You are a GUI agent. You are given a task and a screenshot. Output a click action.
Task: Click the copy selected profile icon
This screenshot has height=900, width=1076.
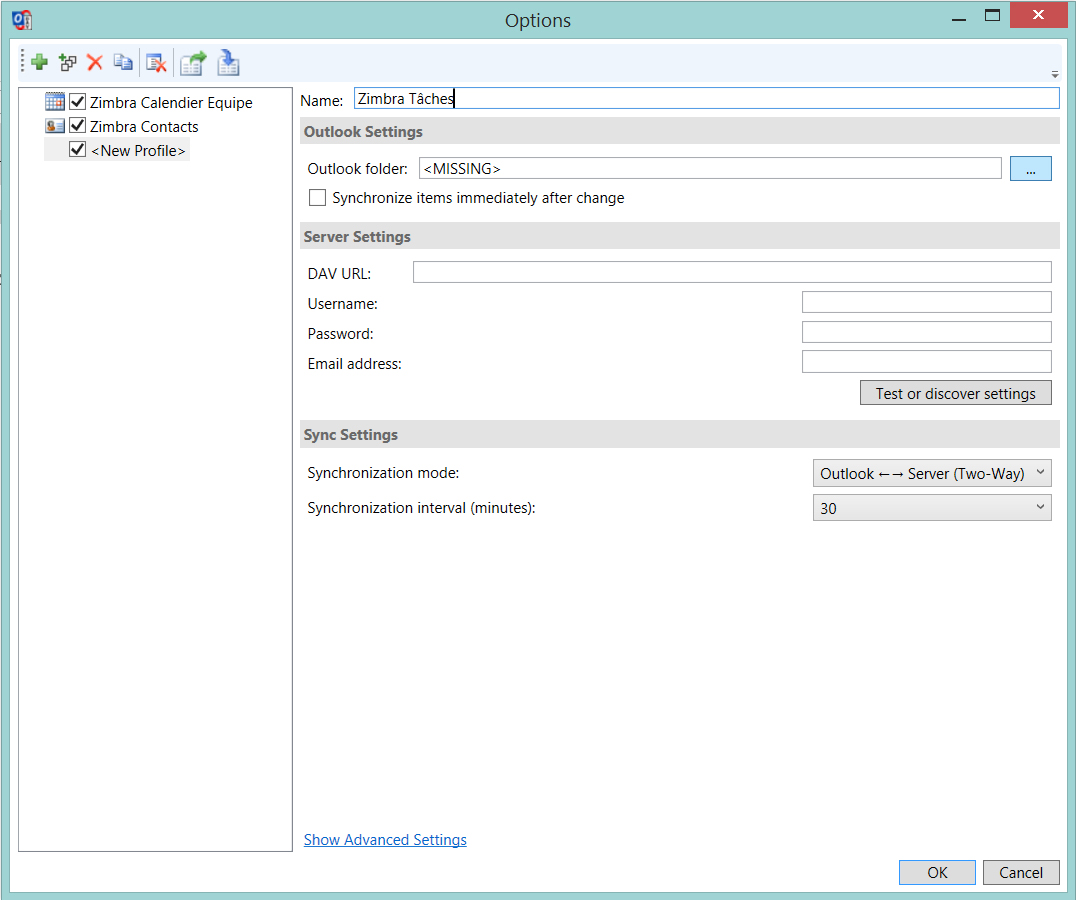123,62
